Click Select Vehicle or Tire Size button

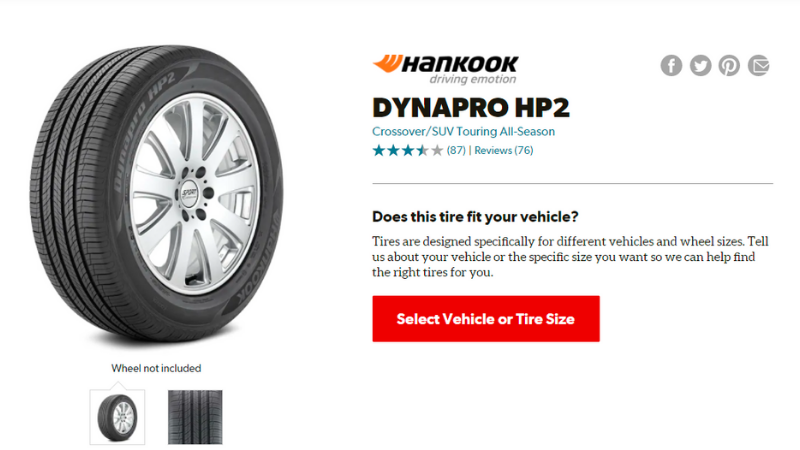click(x=486, y=319)
